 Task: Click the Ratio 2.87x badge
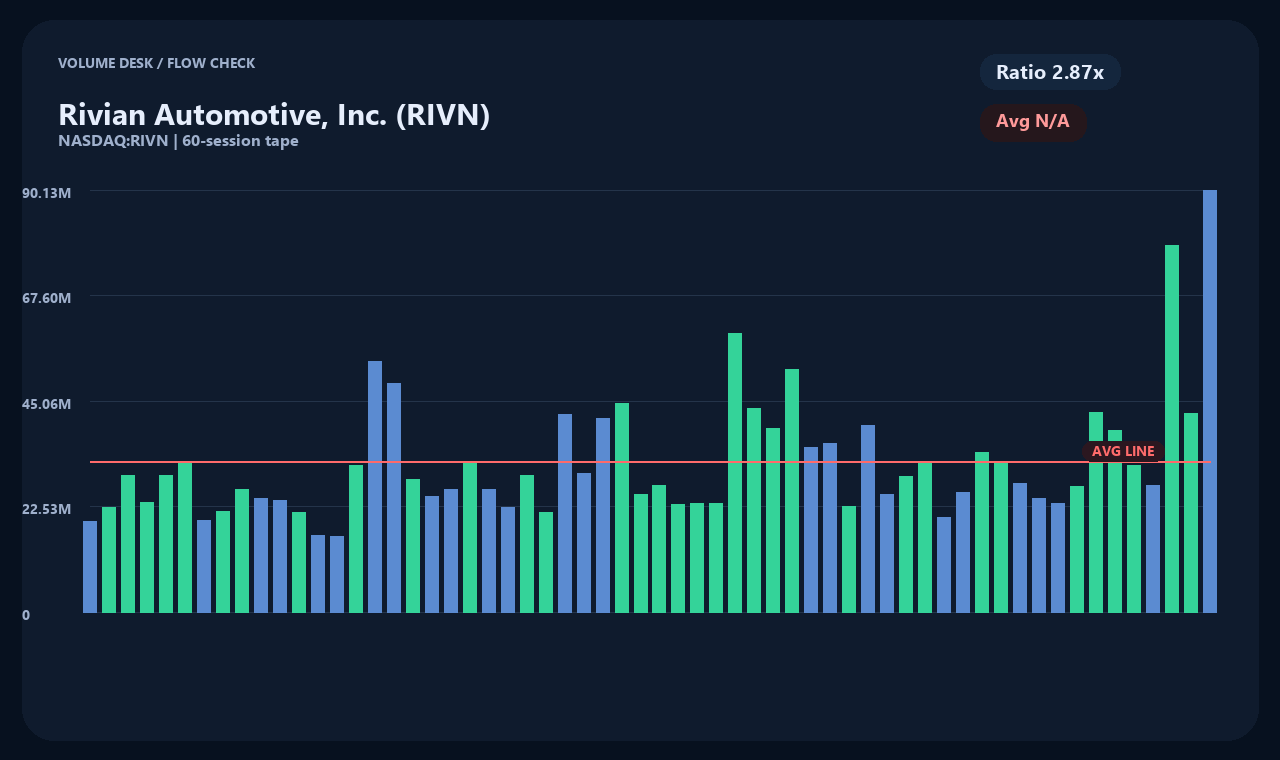click(x=1050, y=72)
